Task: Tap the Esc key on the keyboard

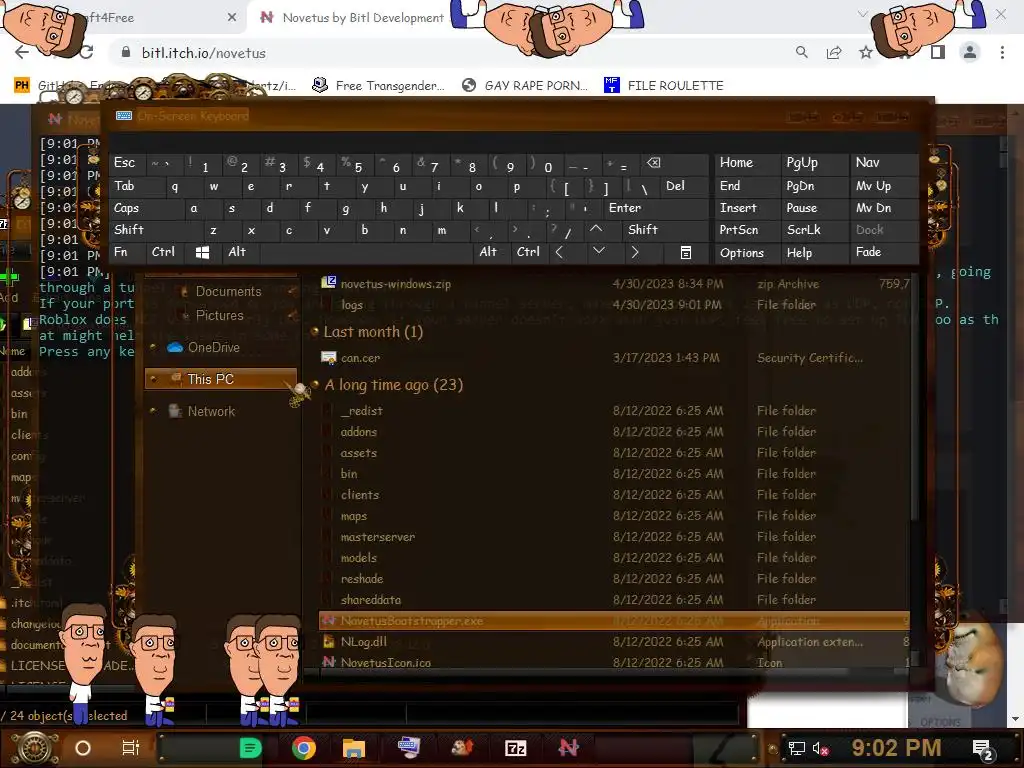Action: coord(125,163)
